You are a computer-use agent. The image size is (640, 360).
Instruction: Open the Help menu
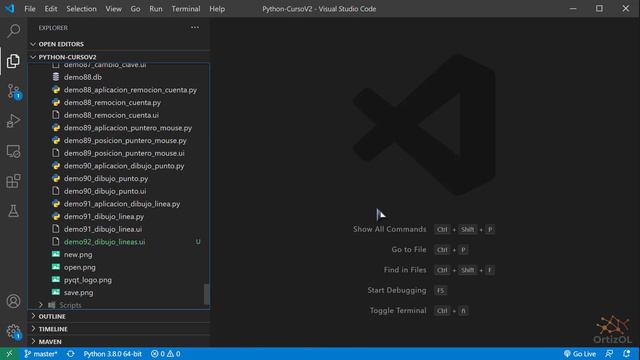click(x=217, y=9)
